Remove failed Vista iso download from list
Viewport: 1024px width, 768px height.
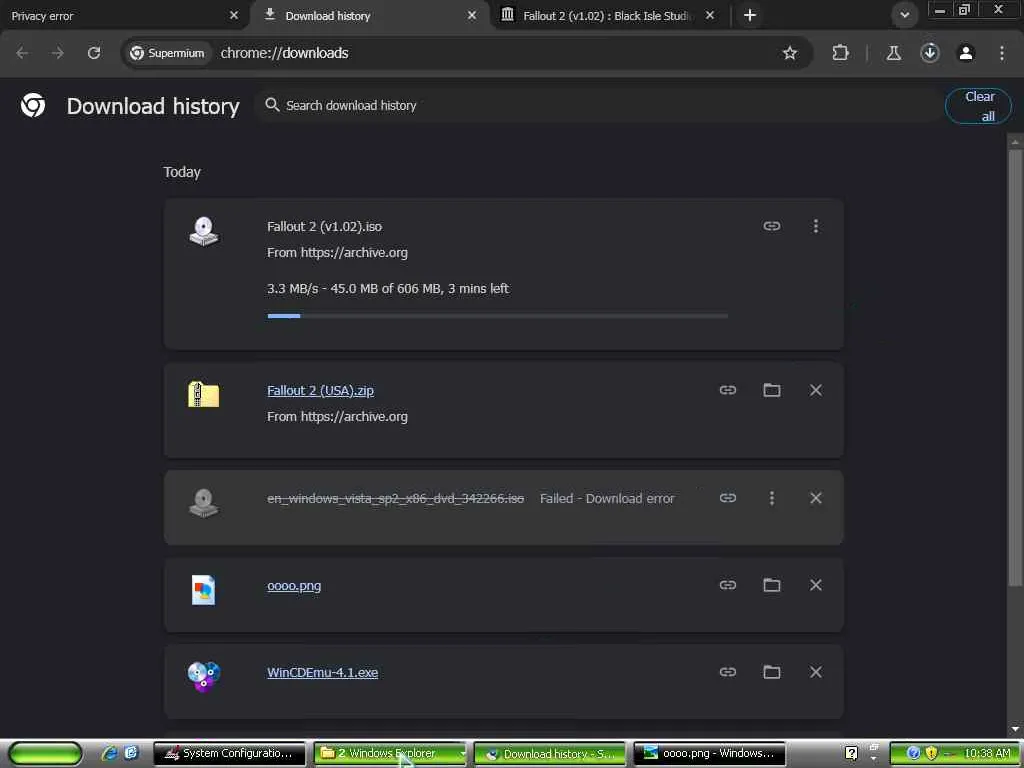pos(816,498)
